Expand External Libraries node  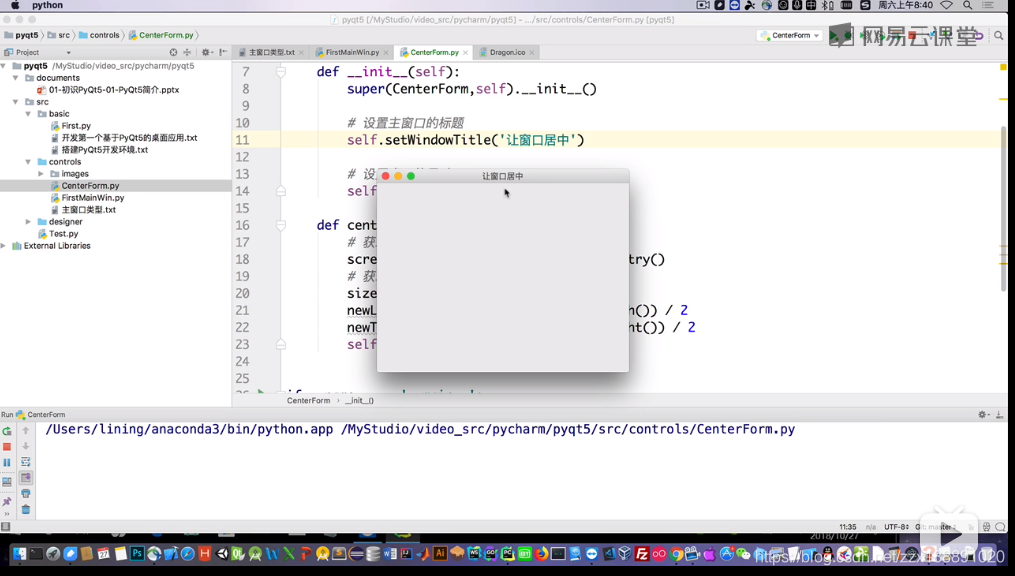coord(4,246)
